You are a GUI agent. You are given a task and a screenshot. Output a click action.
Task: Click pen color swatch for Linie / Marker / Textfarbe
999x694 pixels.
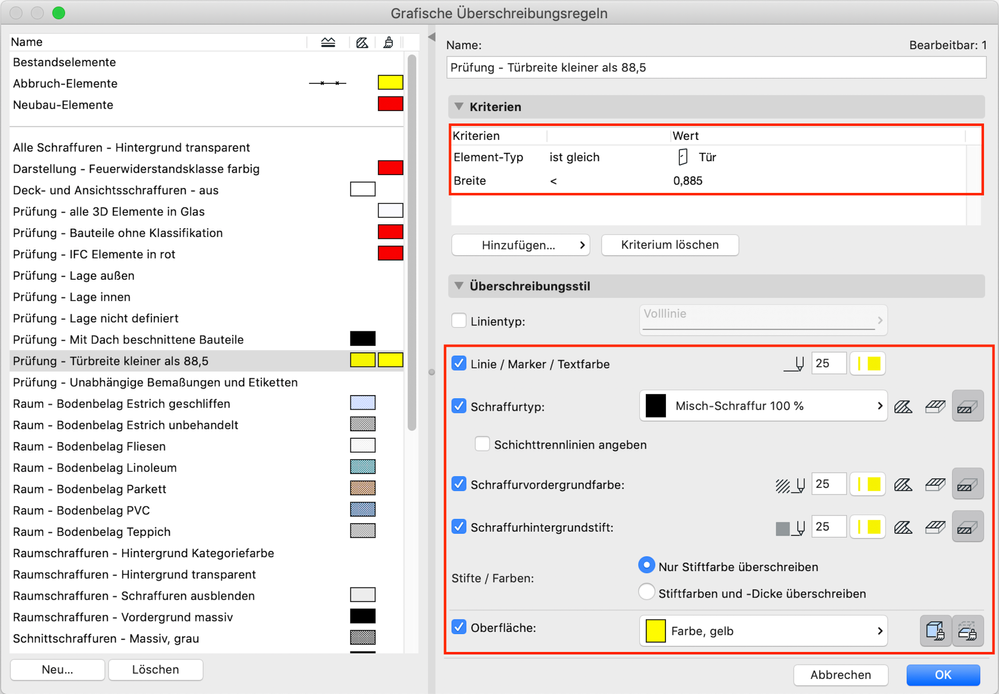(x=868, y=364)
